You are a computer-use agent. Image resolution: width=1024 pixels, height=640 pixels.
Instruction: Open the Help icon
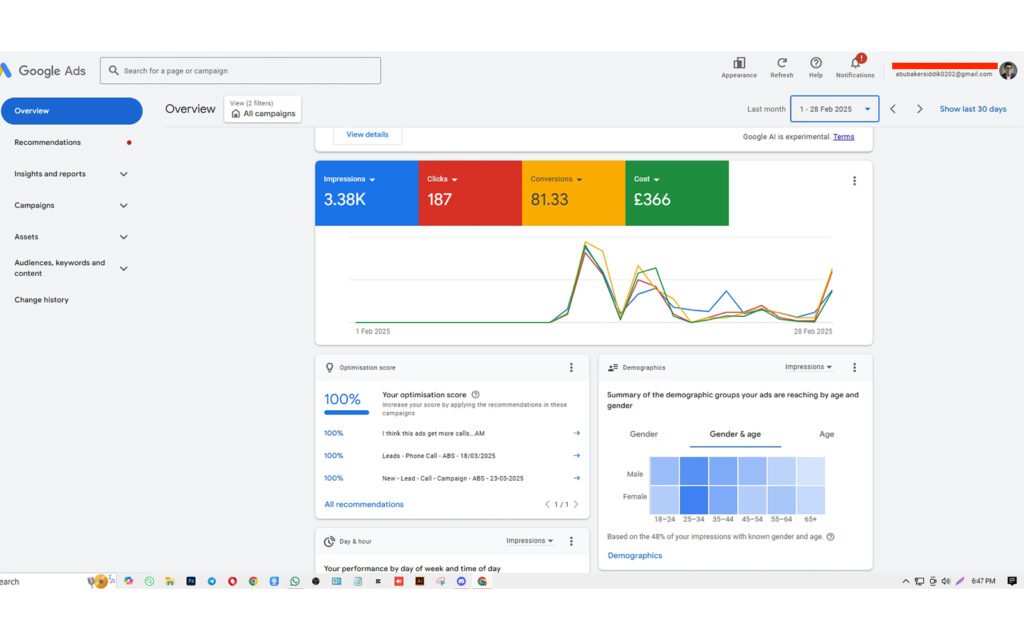[x=816, y=63]
